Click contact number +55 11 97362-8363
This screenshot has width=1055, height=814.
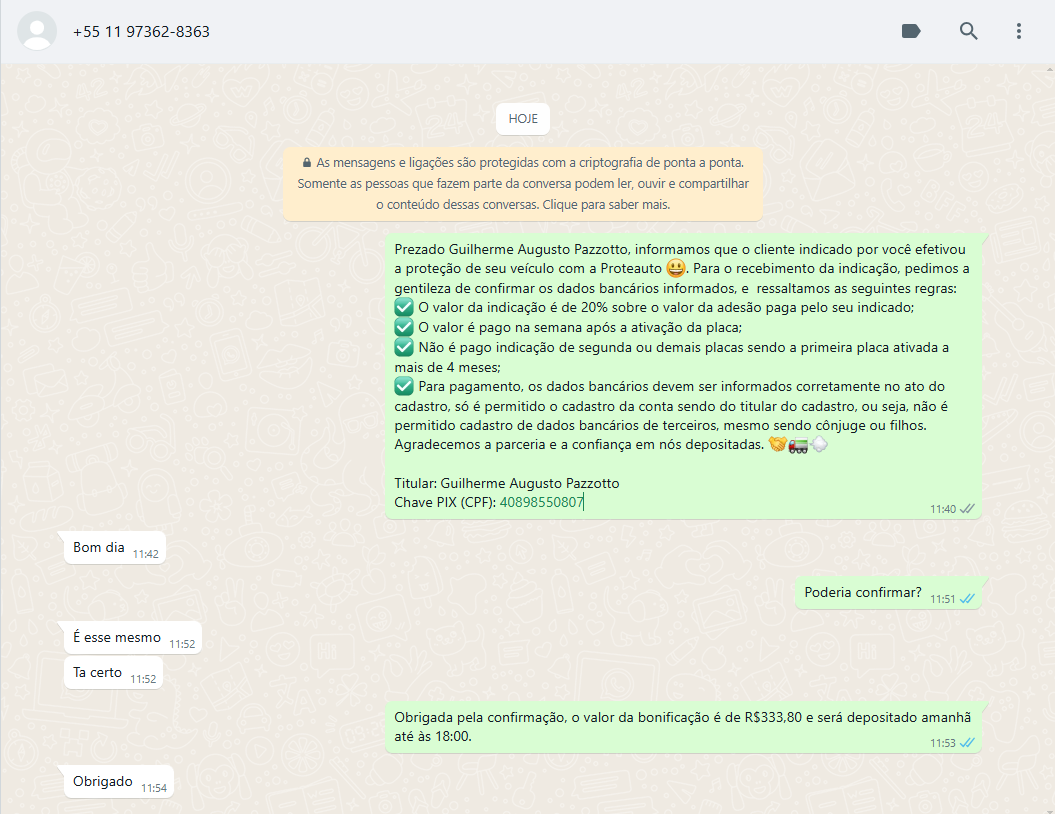[x=141, y=32]
